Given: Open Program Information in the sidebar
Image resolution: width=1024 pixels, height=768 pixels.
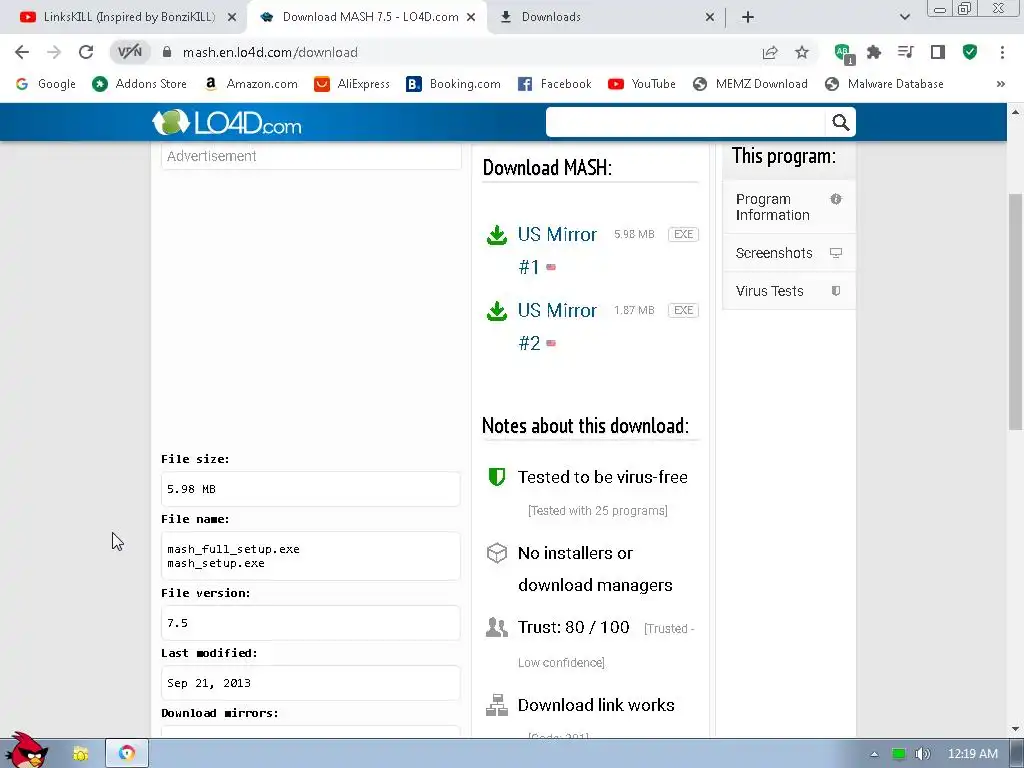Looking at the screenshot, I should click(789, 207).
